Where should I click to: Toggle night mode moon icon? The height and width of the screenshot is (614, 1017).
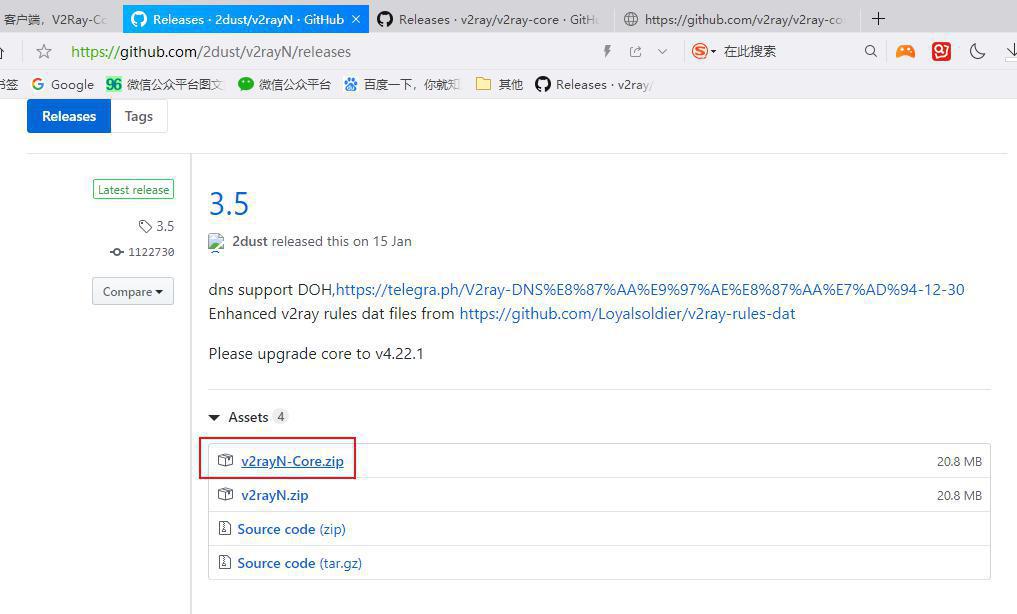(977, 51)
